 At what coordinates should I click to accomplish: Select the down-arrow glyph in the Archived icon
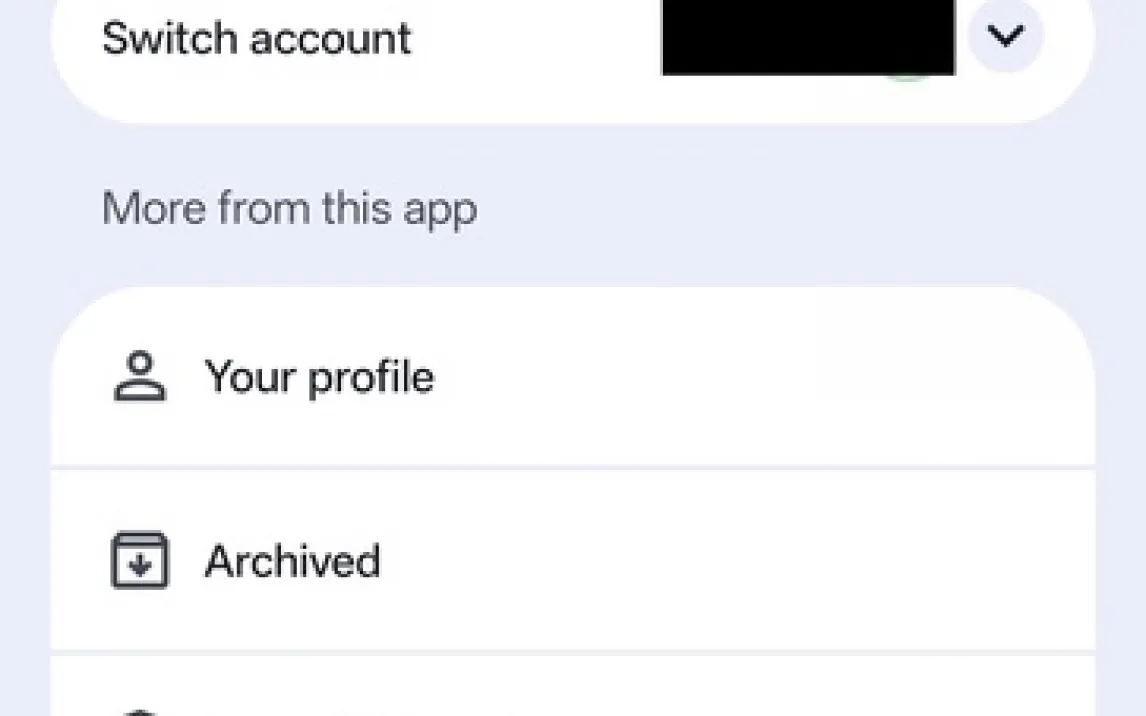click(140, 566)
